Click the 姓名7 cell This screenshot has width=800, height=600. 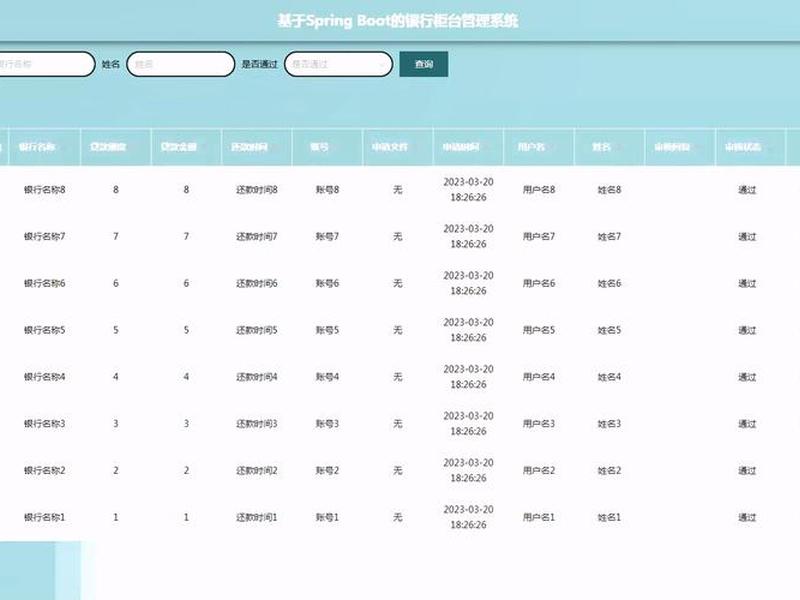(x=609, y=236)
